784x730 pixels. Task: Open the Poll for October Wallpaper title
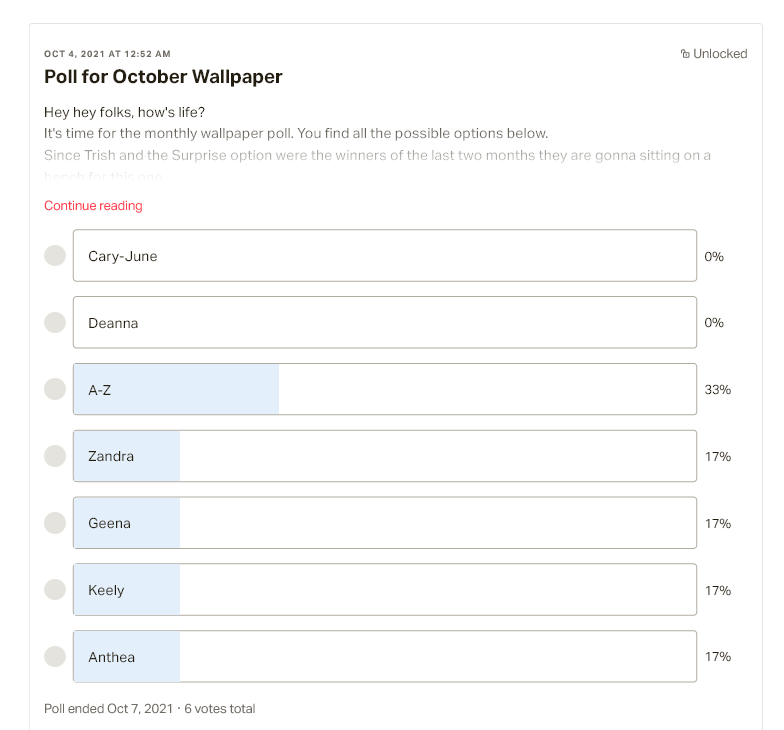(x=163, y=76)
